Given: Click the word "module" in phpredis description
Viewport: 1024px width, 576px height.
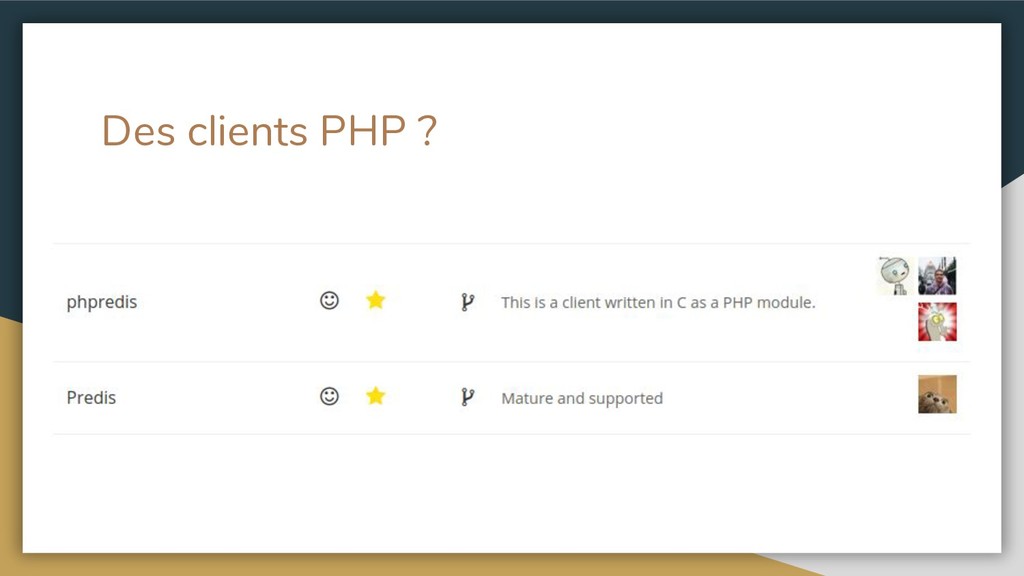Looking at the screenshot, I should (785, 302).
